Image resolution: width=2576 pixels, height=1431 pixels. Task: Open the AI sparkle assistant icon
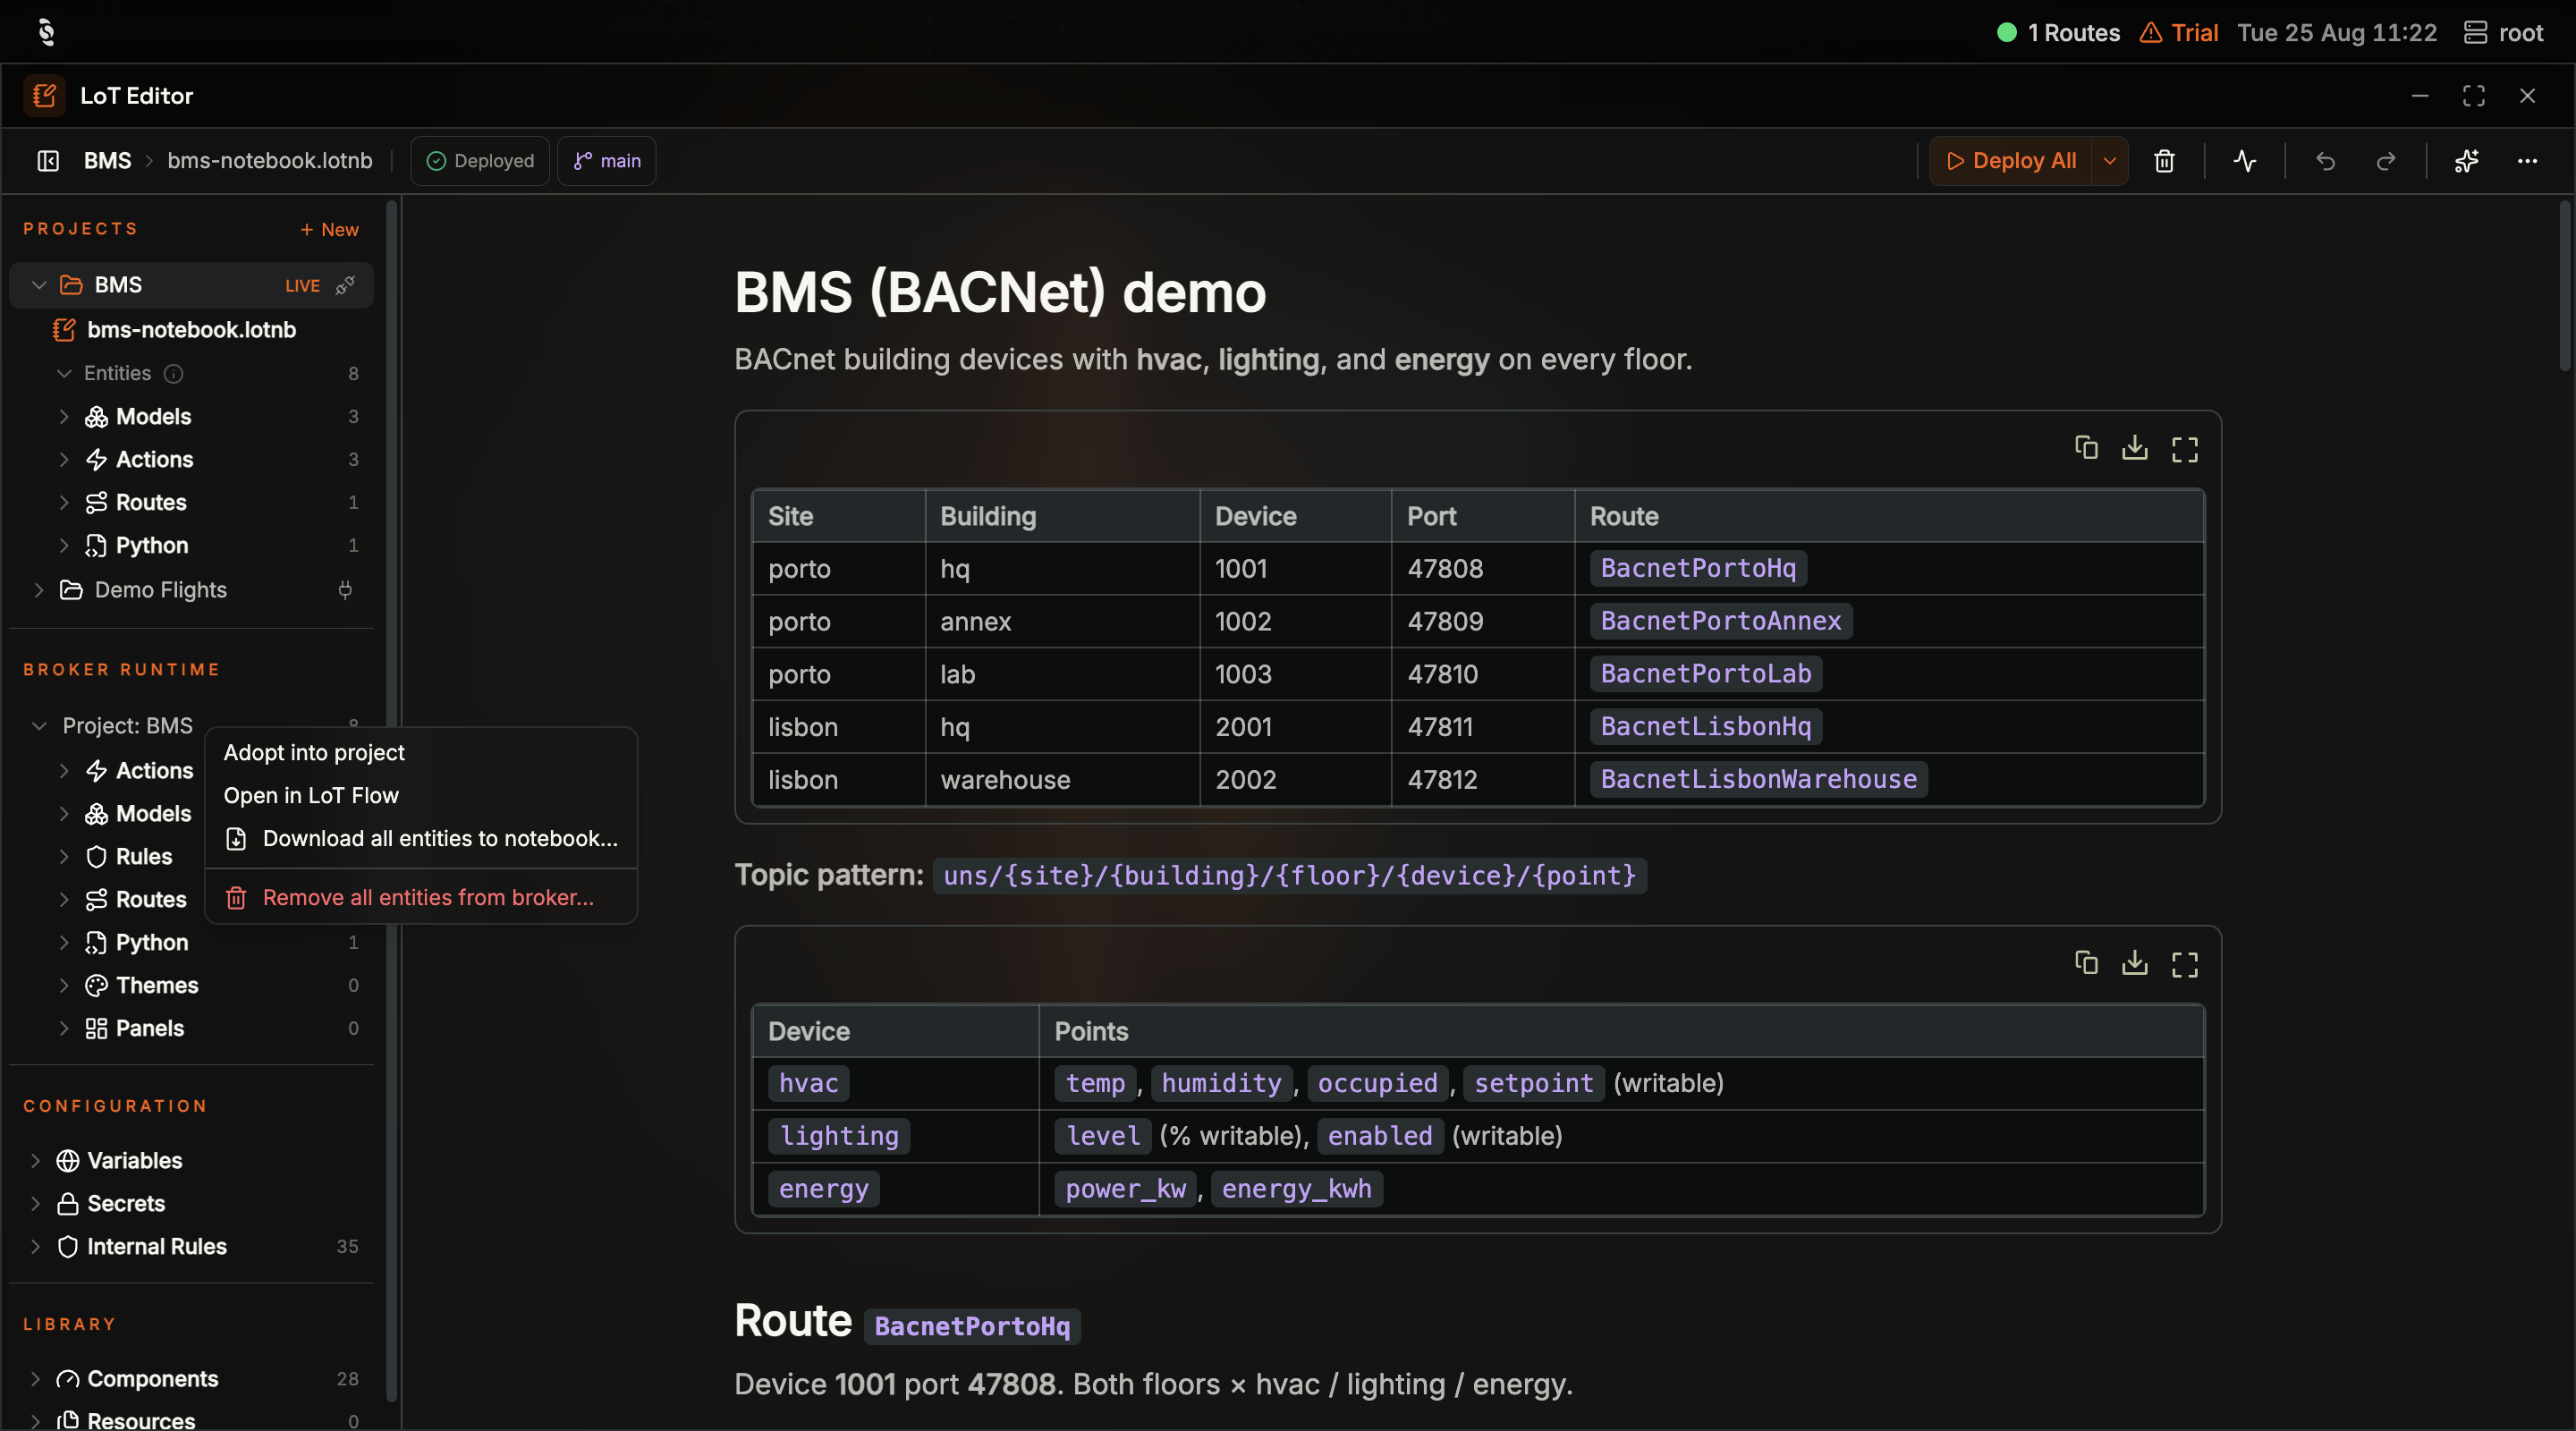tap(2466, 161)
